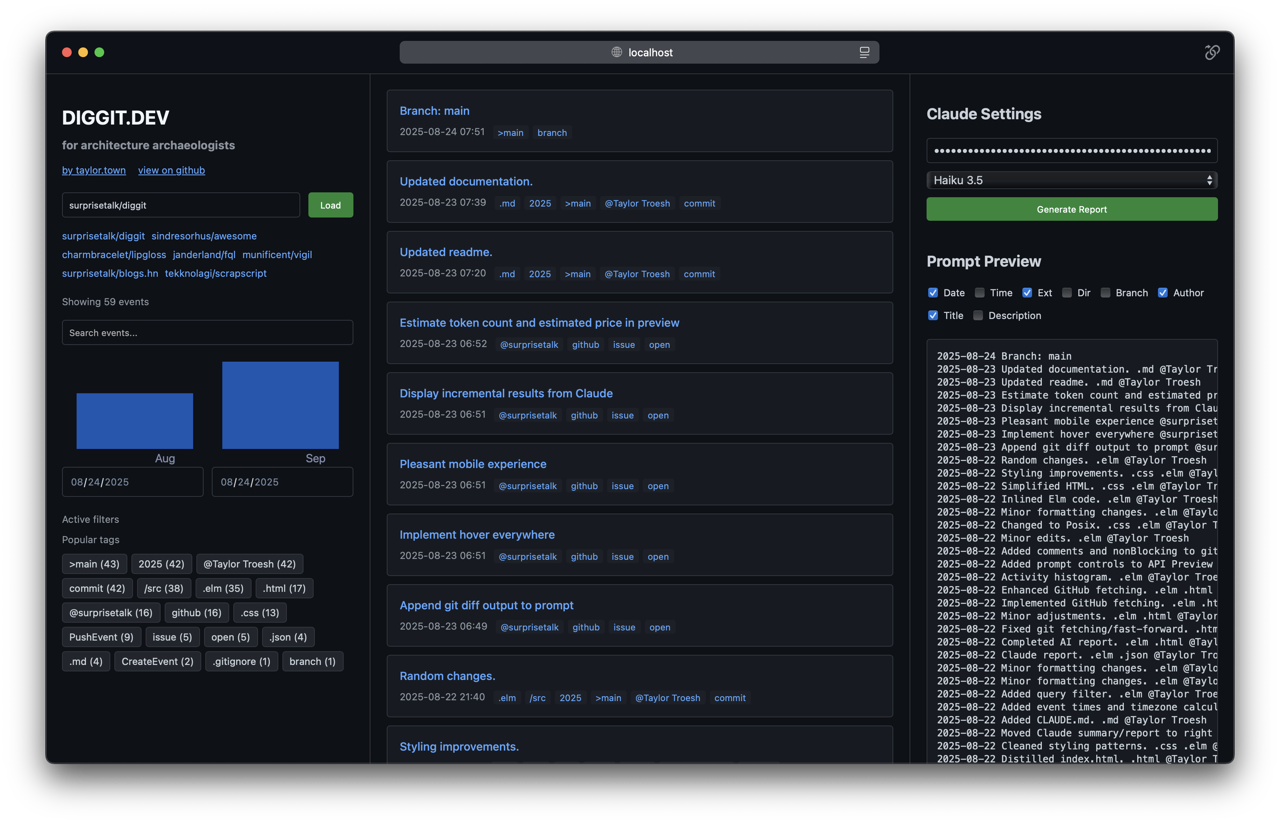The image size is (1280, 824).
Task: Click the globe icon in address bar
Action: tap(617, 52)
